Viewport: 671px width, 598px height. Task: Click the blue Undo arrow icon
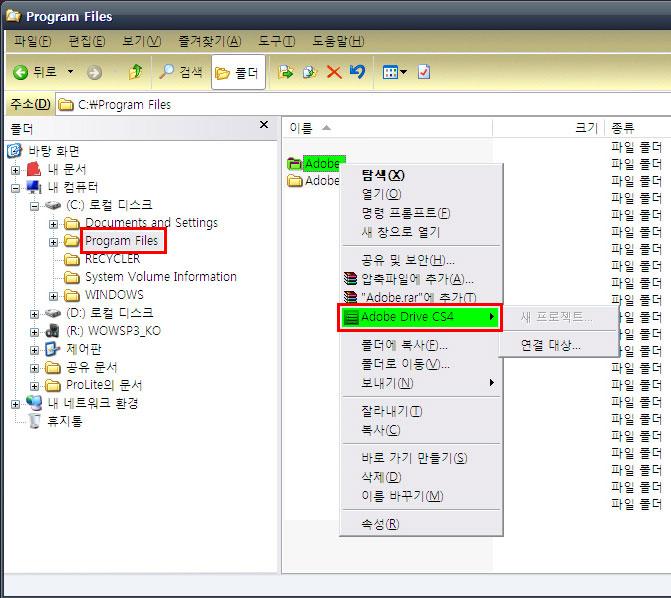357,71
